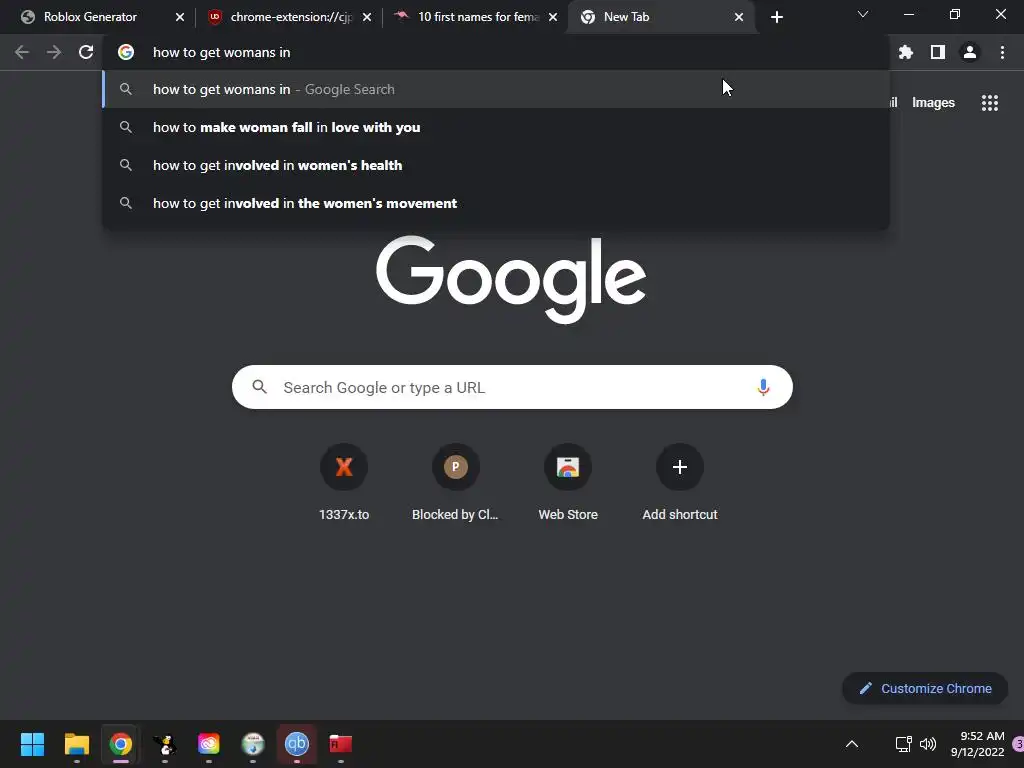
Task: Open the Chrome three-dot menu
Action: (x=1002, y=52)
